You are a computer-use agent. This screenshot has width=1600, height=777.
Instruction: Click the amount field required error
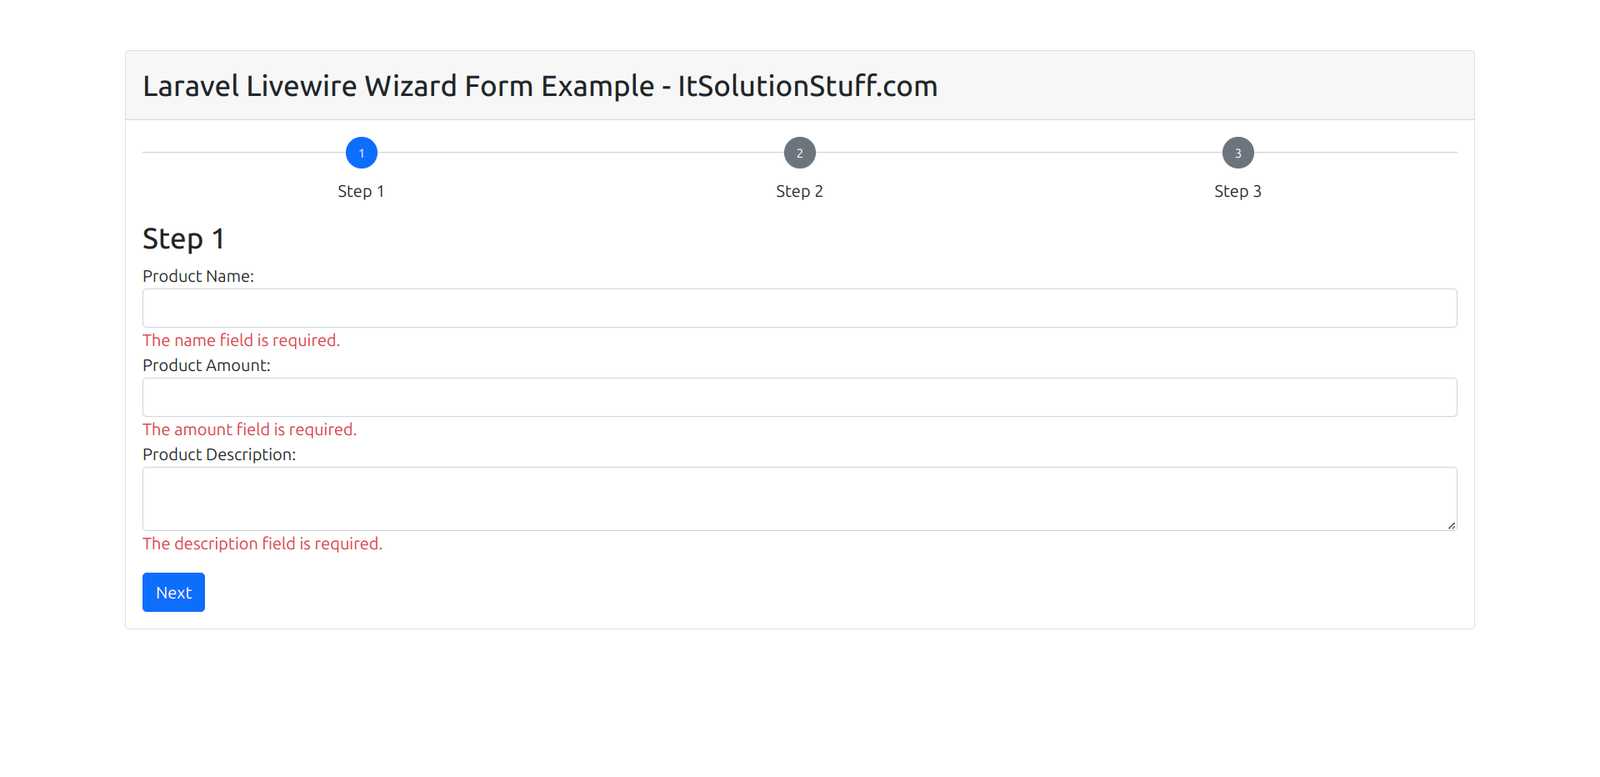pyautogui.click(x=249, y=429)
